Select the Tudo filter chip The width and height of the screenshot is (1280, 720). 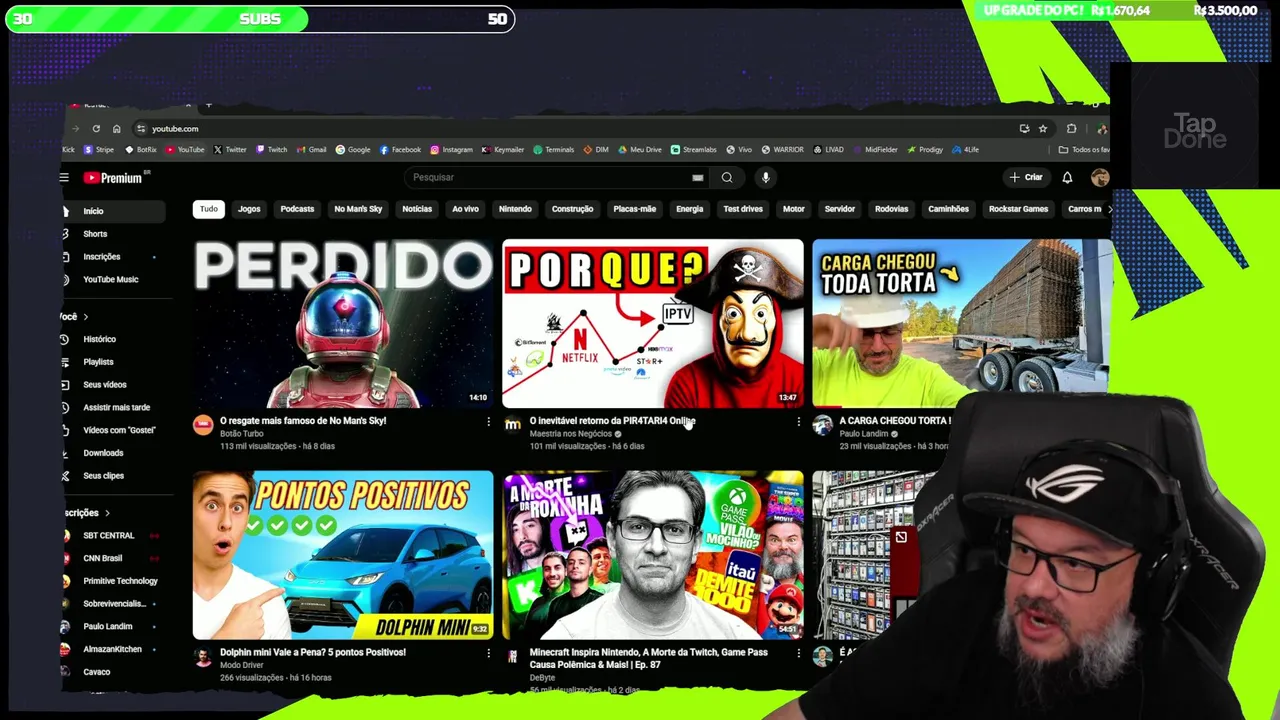pos(208,209)
